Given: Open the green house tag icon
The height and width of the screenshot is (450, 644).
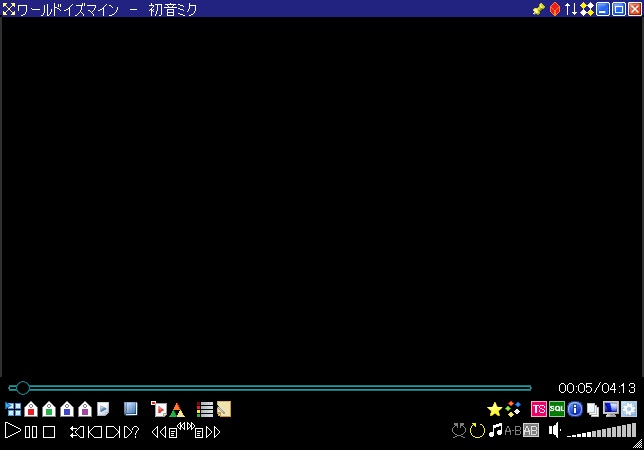Looking at the screenshot, I should 49,409.
